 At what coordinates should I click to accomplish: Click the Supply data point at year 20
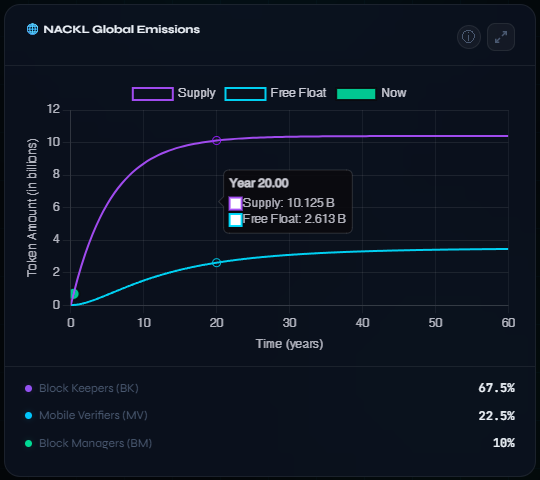216,140
